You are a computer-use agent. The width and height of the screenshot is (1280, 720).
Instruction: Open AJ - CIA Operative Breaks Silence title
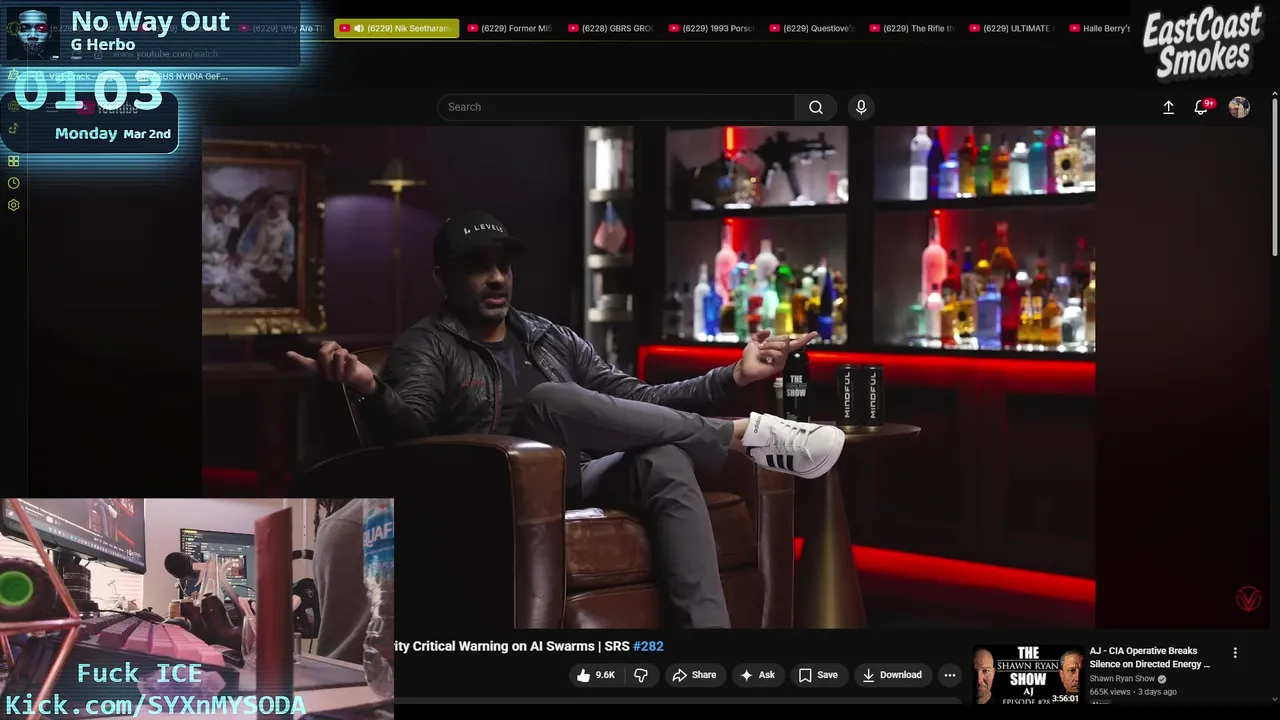click(1150, 657)
